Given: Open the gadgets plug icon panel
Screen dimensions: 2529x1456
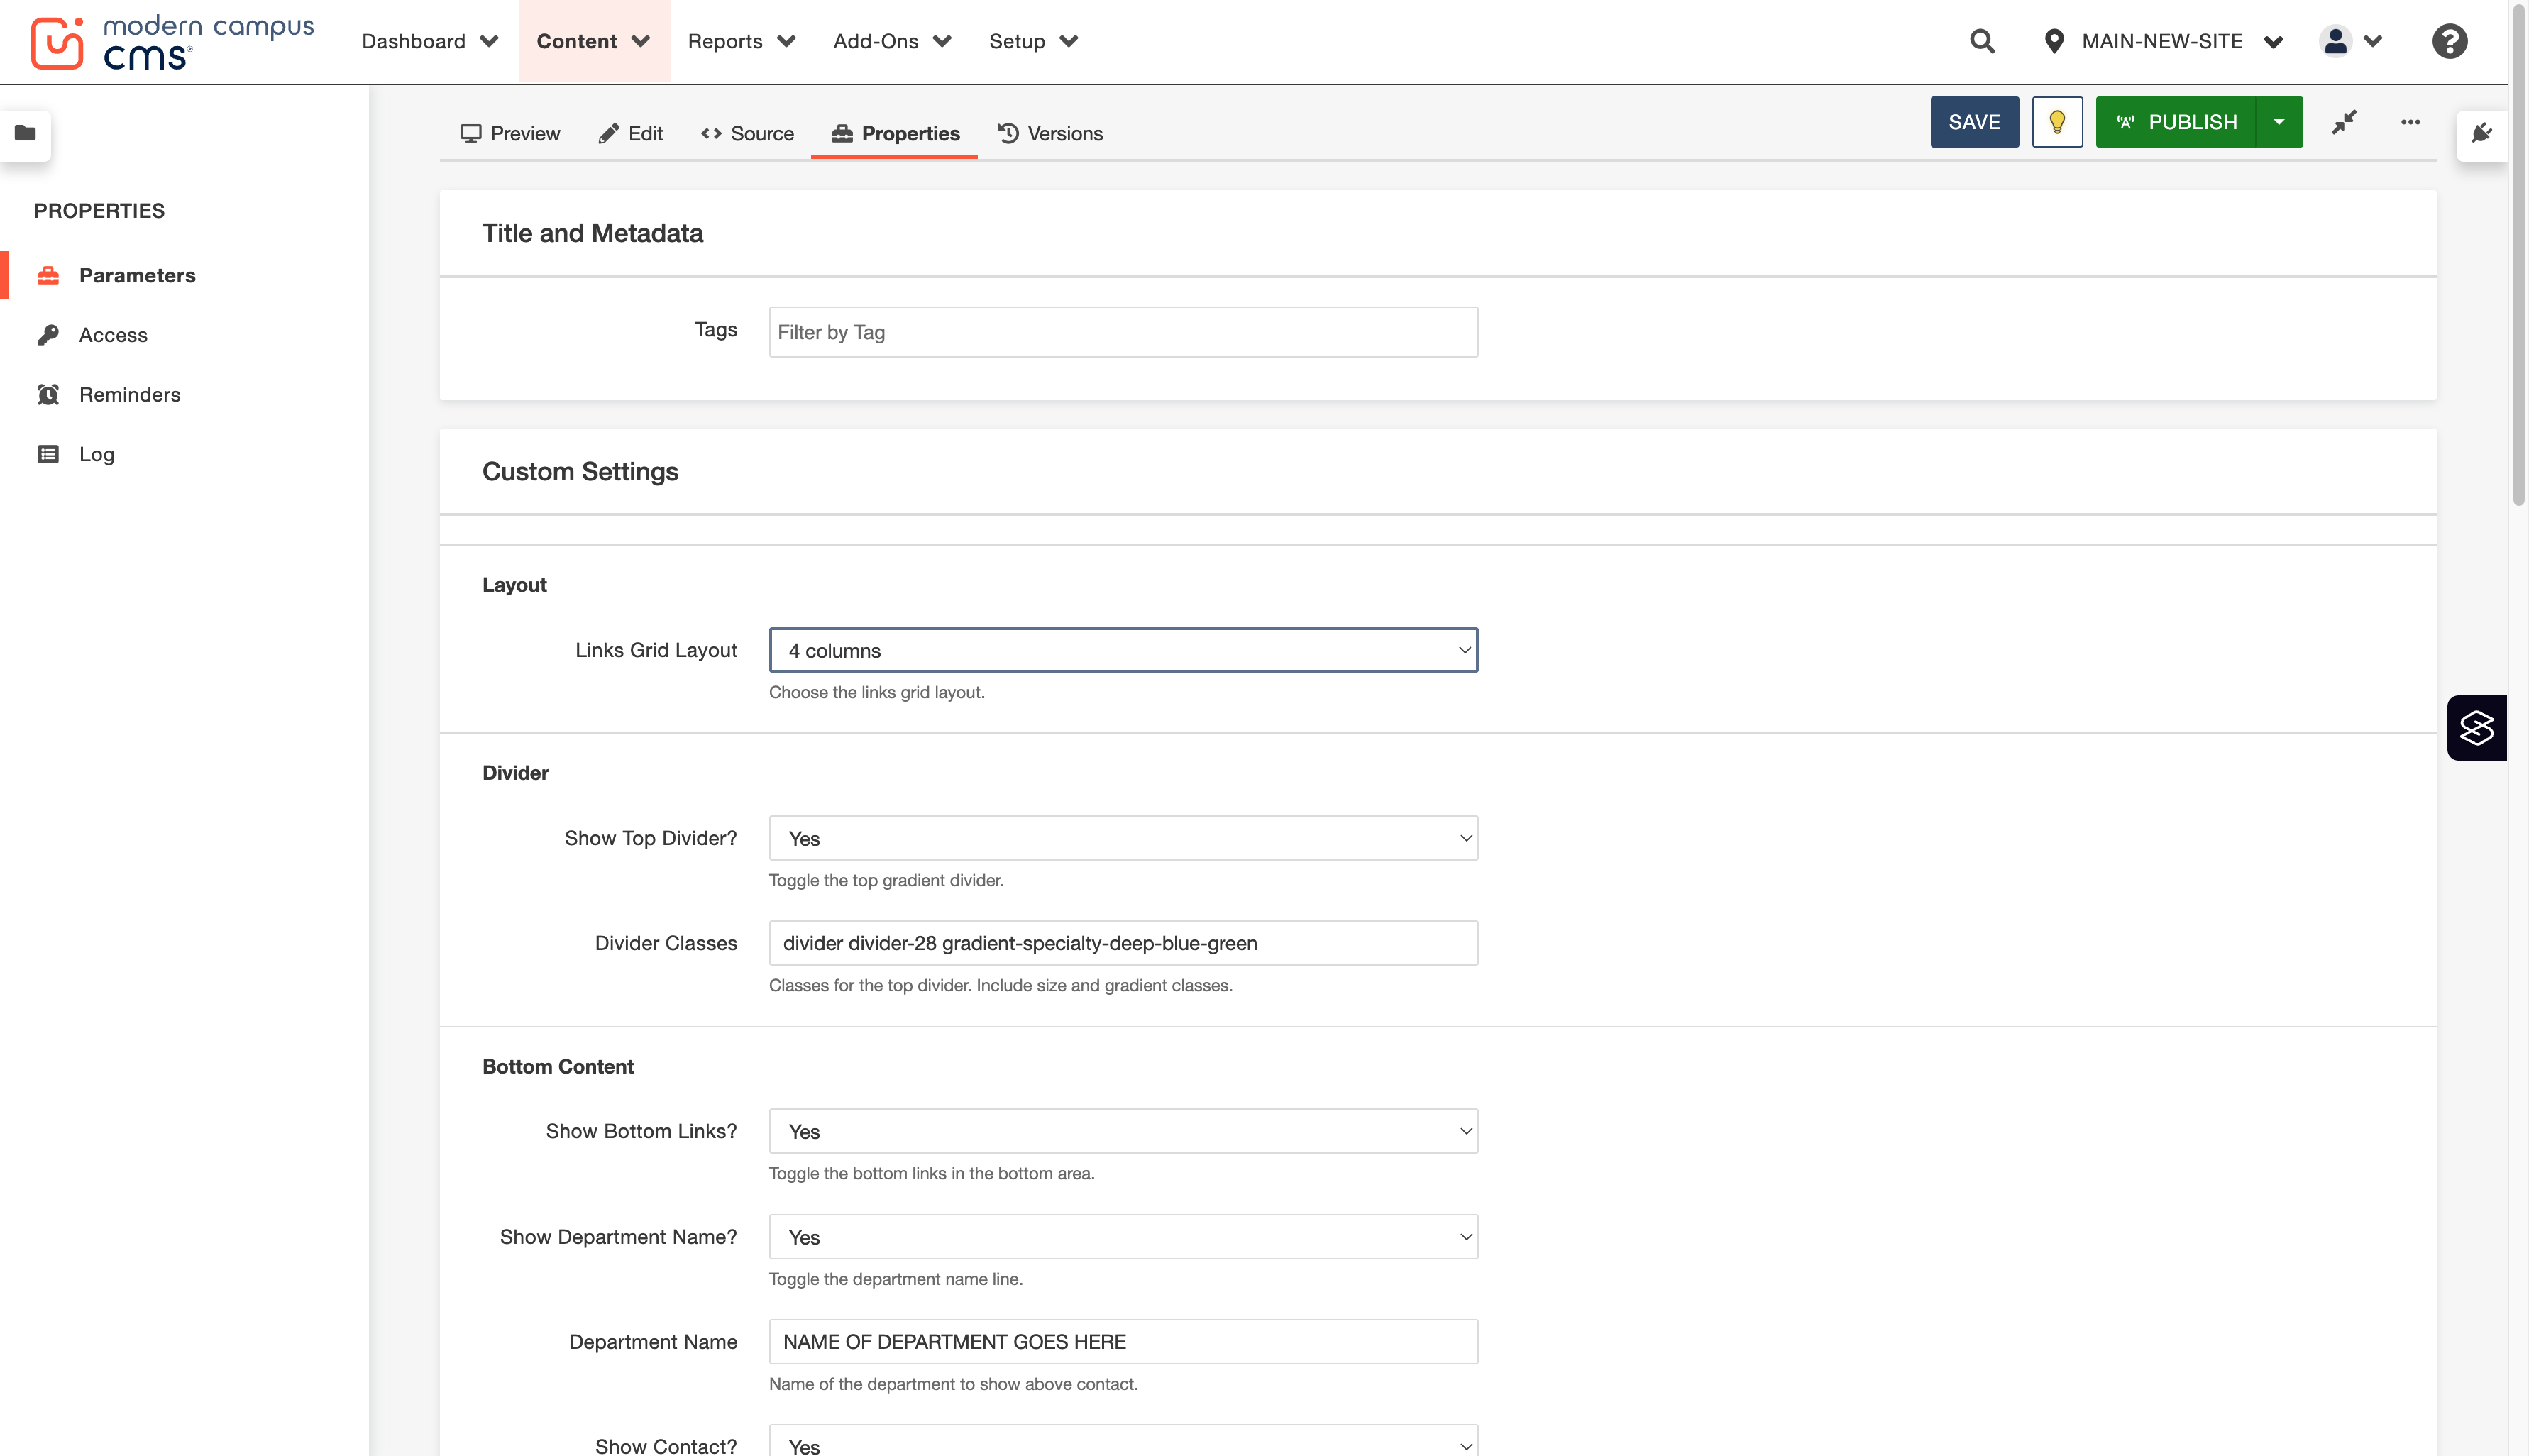Looking at the screenshot, I should click(x=2481, y=134).
